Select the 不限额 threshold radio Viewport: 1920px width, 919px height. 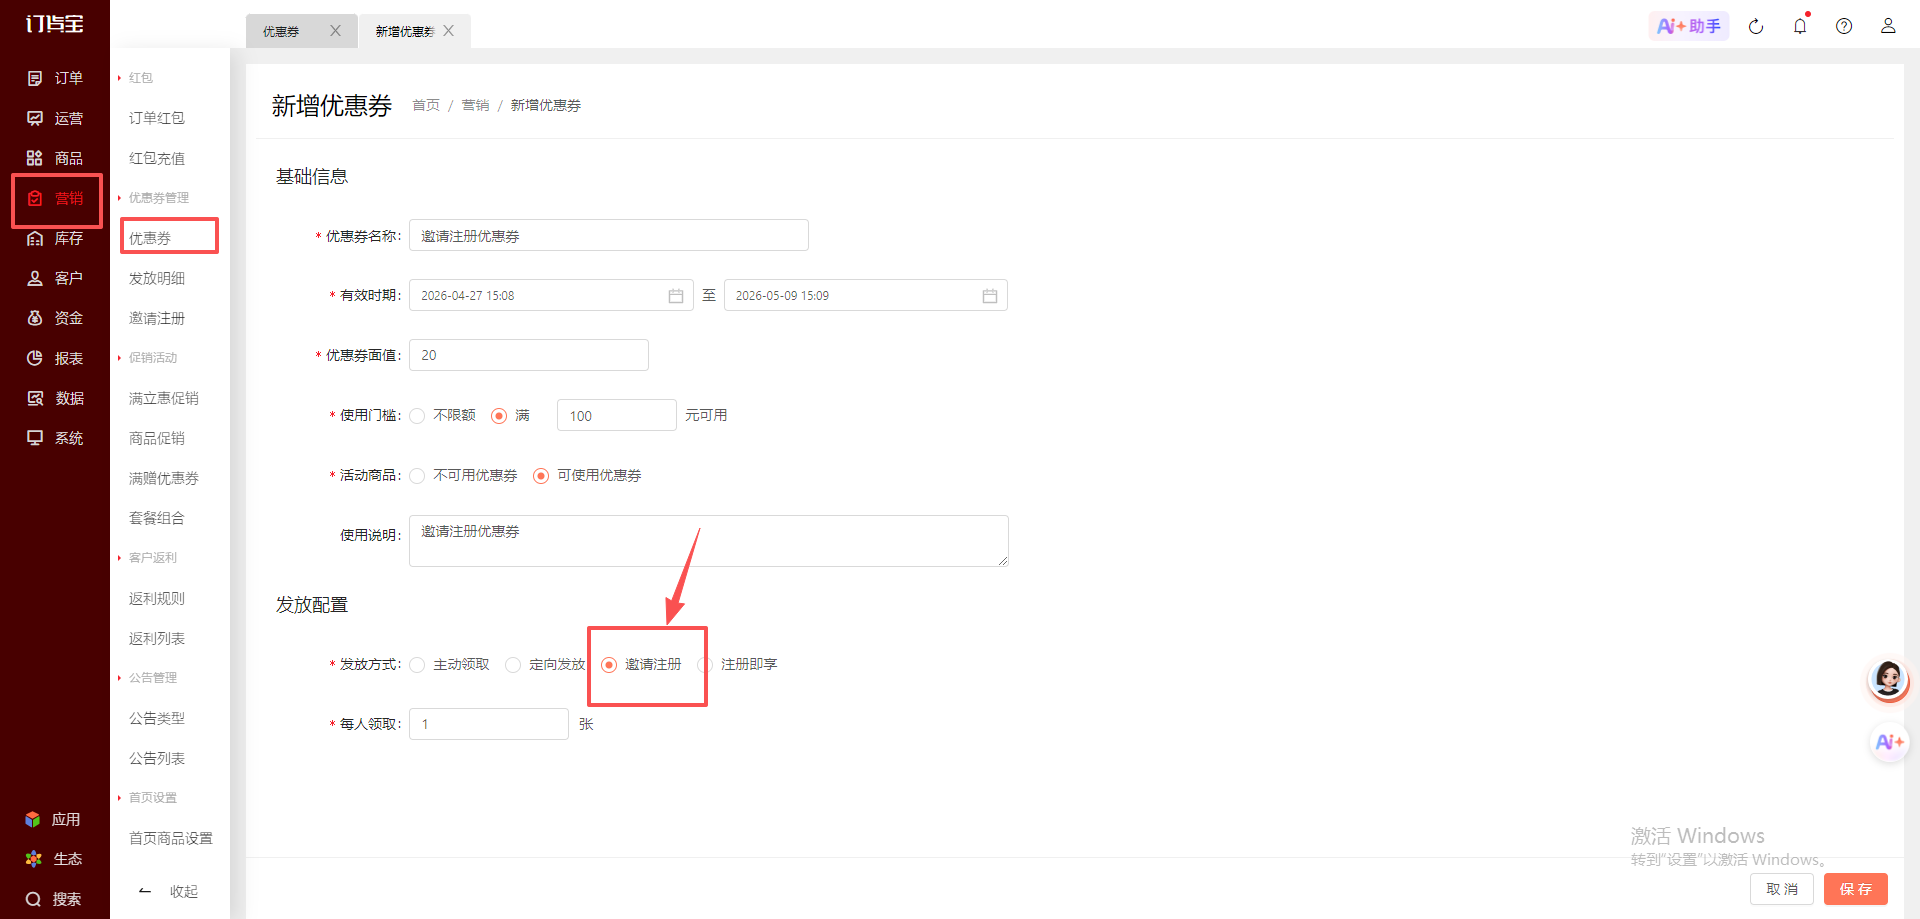(417, 416)
